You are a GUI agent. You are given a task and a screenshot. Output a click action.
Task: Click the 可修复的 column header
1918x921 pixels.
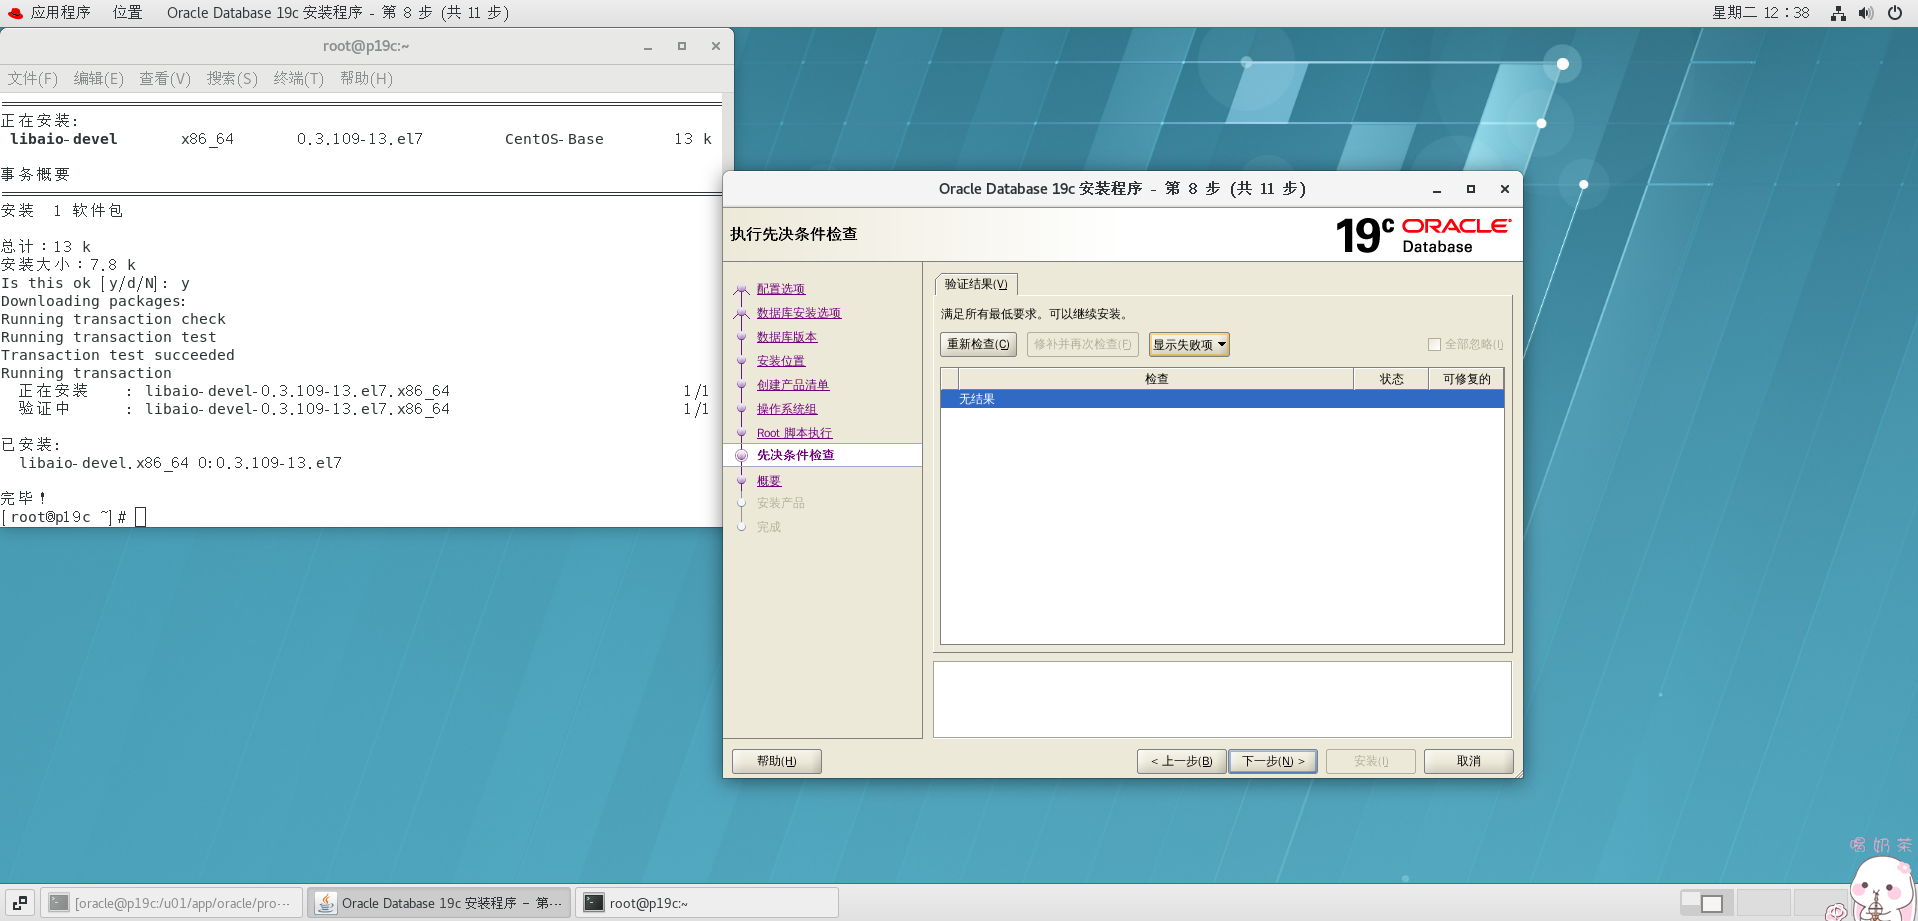1466,379
